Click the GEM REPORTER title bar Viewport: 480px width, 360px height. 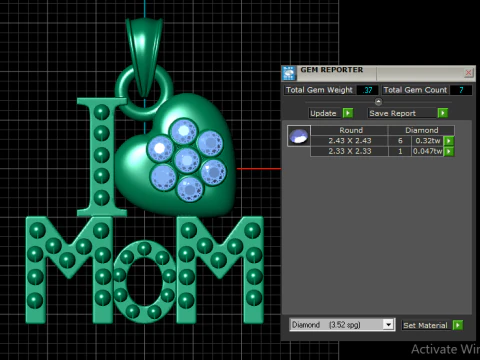pos(378,73)
